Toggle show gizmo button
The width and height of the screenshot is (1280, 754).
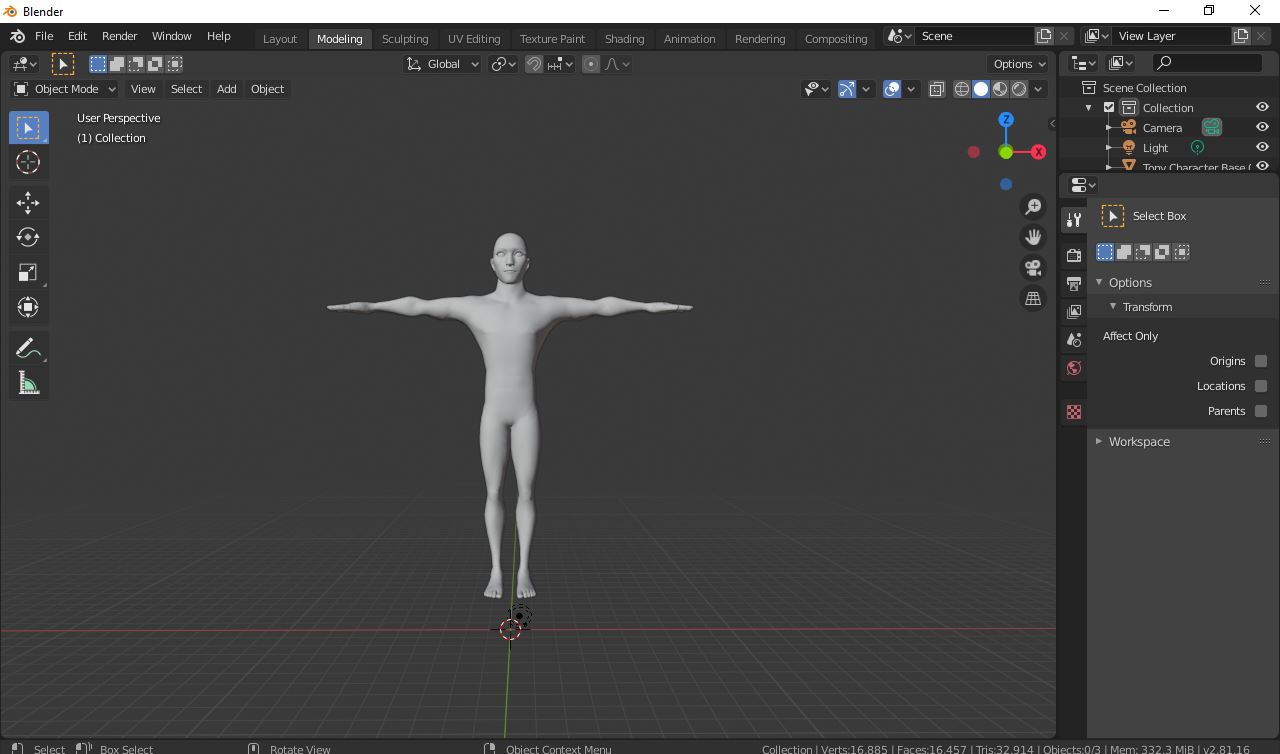pyautogui.click(x=847, y=89)
